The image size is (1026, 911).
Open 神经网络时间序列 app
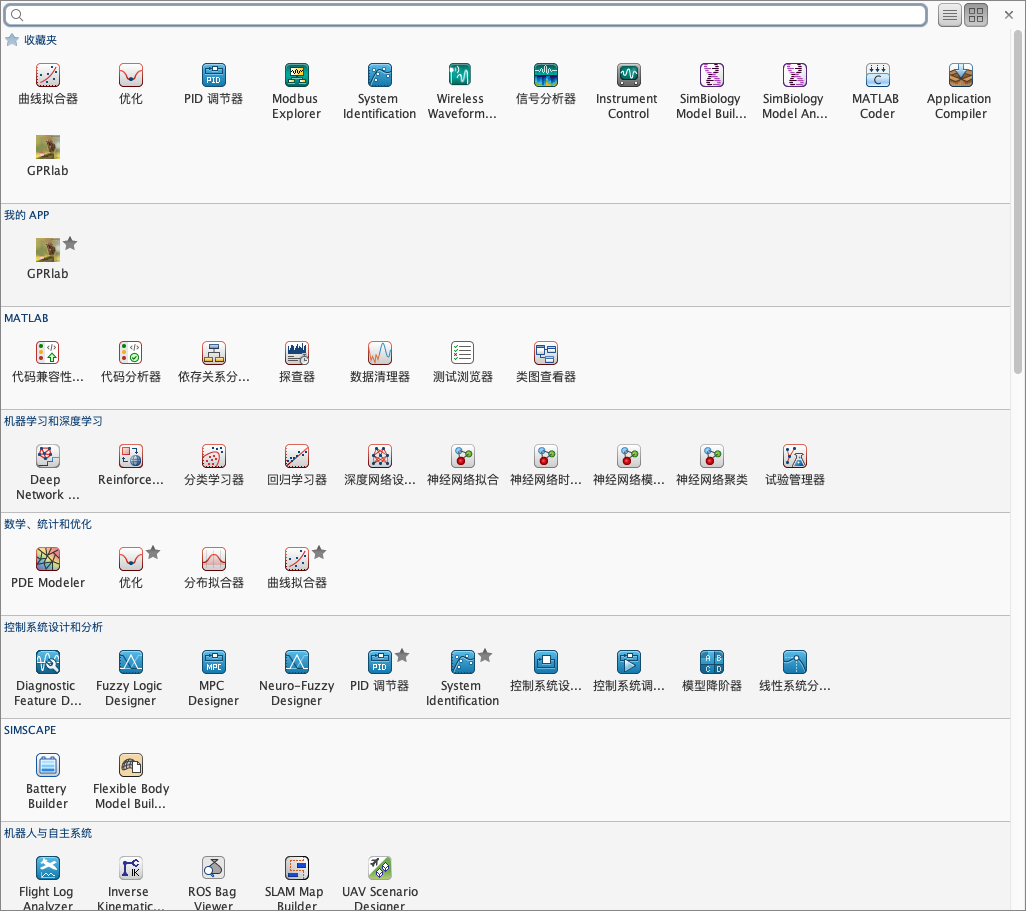tap(545, 465)
